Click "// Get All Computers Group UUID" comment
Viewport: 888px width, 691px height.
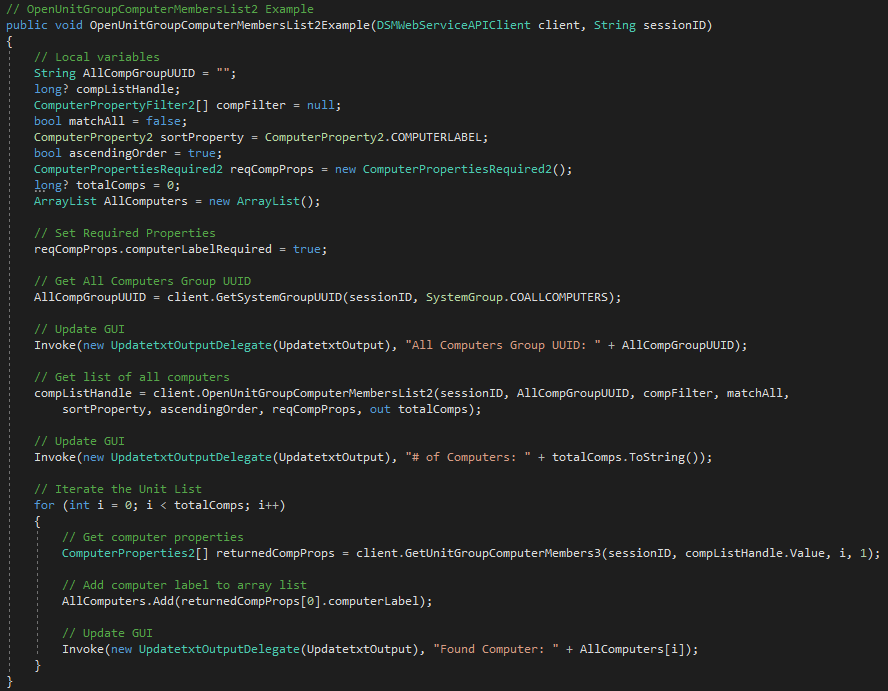(x=142, y=281)
